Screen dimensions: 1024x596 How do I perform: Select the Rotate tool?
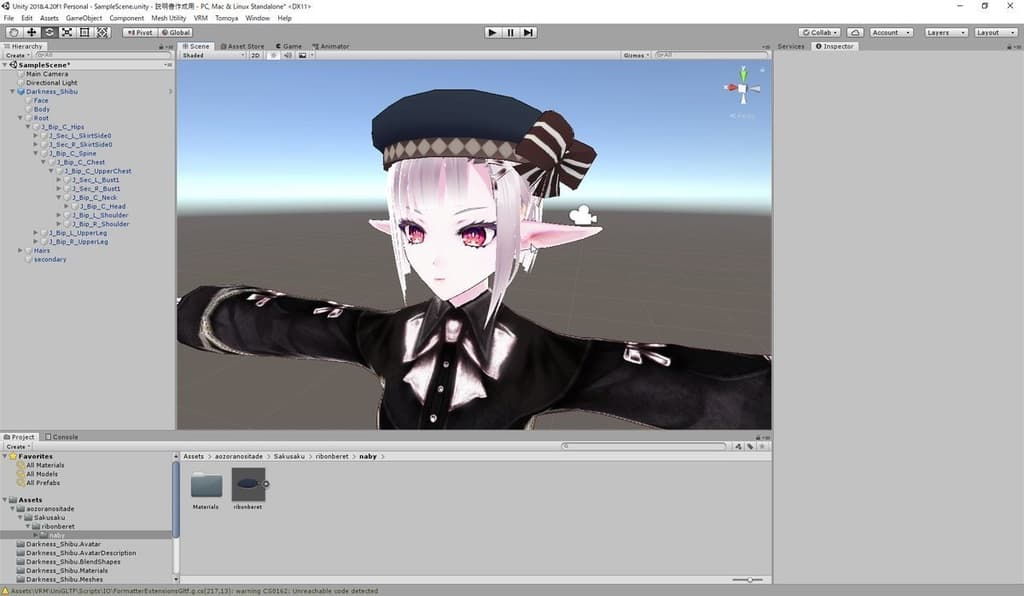point(49,32)
